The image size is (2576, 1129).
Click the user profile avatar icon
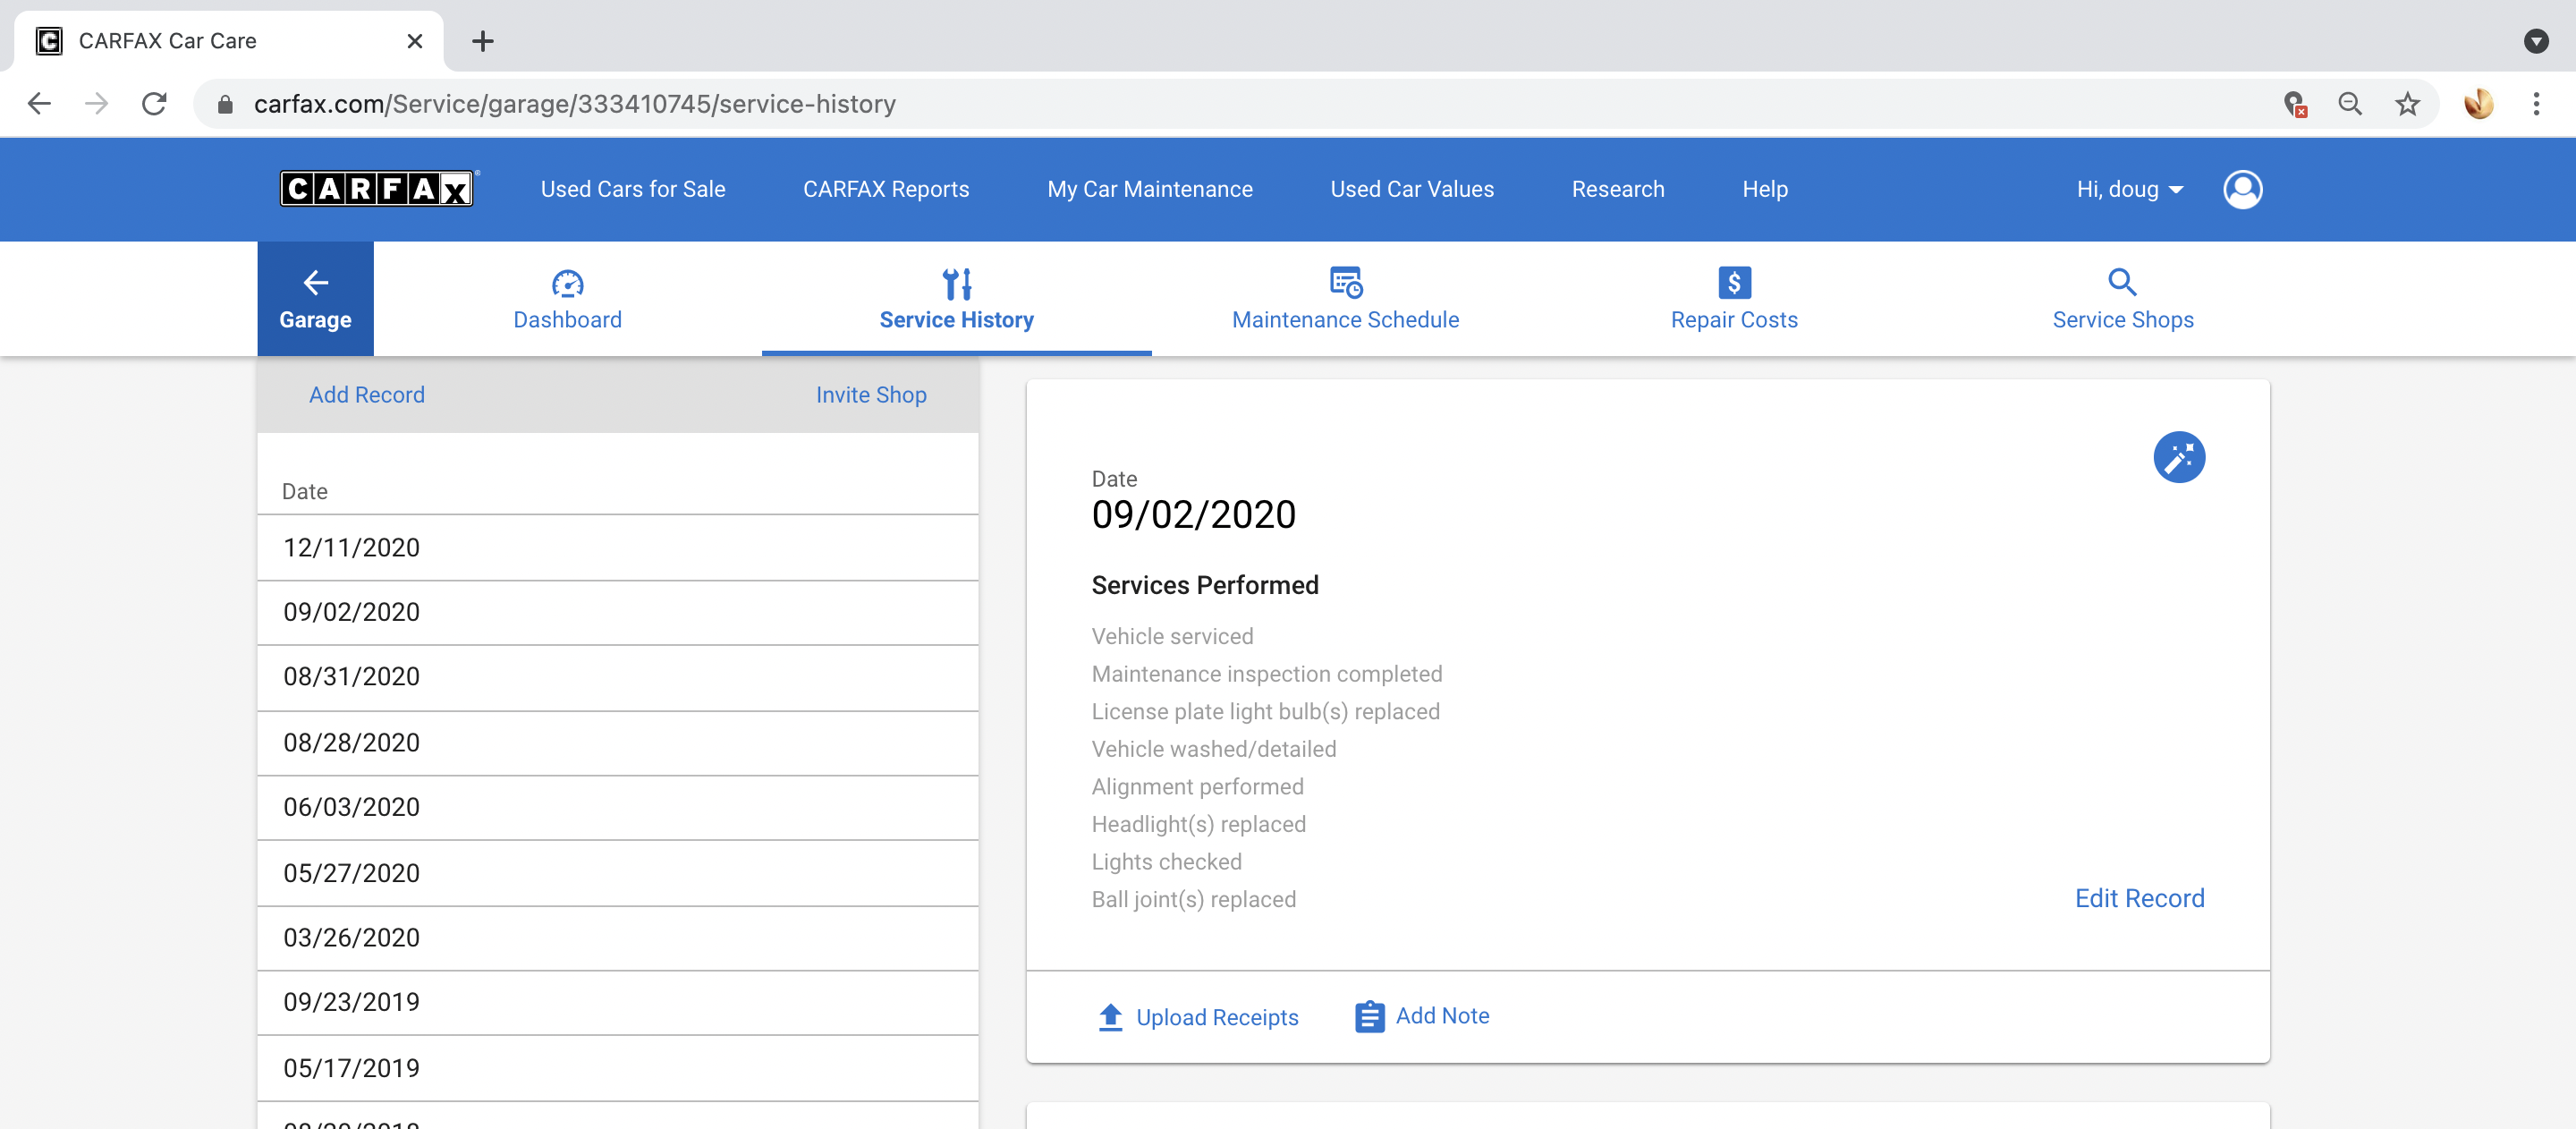2242,189
